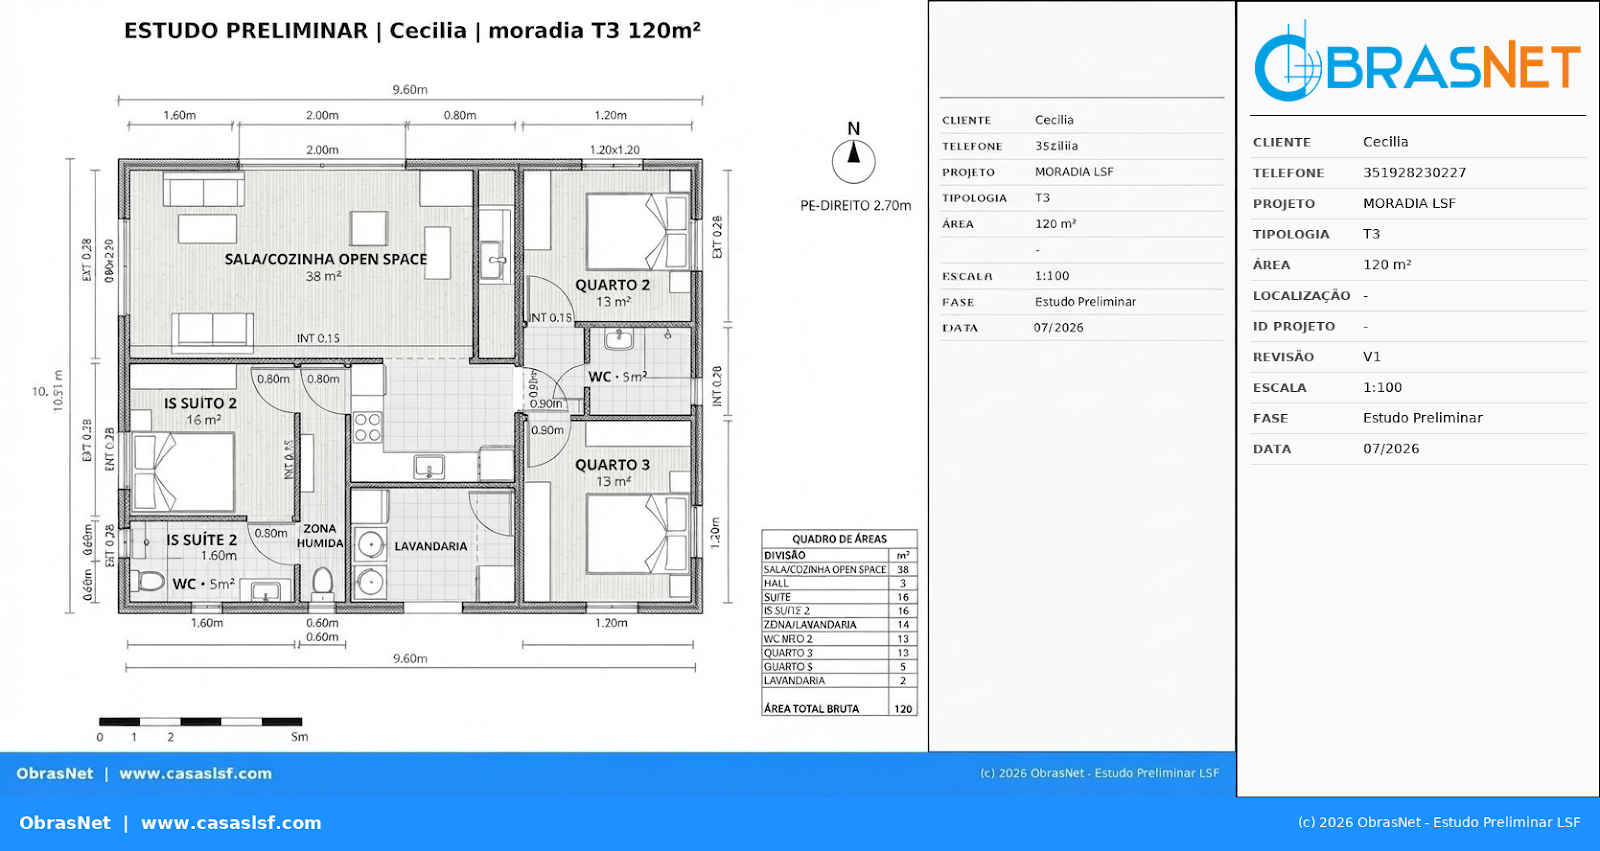
Task: Click the toilet under the ZONA HUMIDA label
Action: (x=322, y=581)
